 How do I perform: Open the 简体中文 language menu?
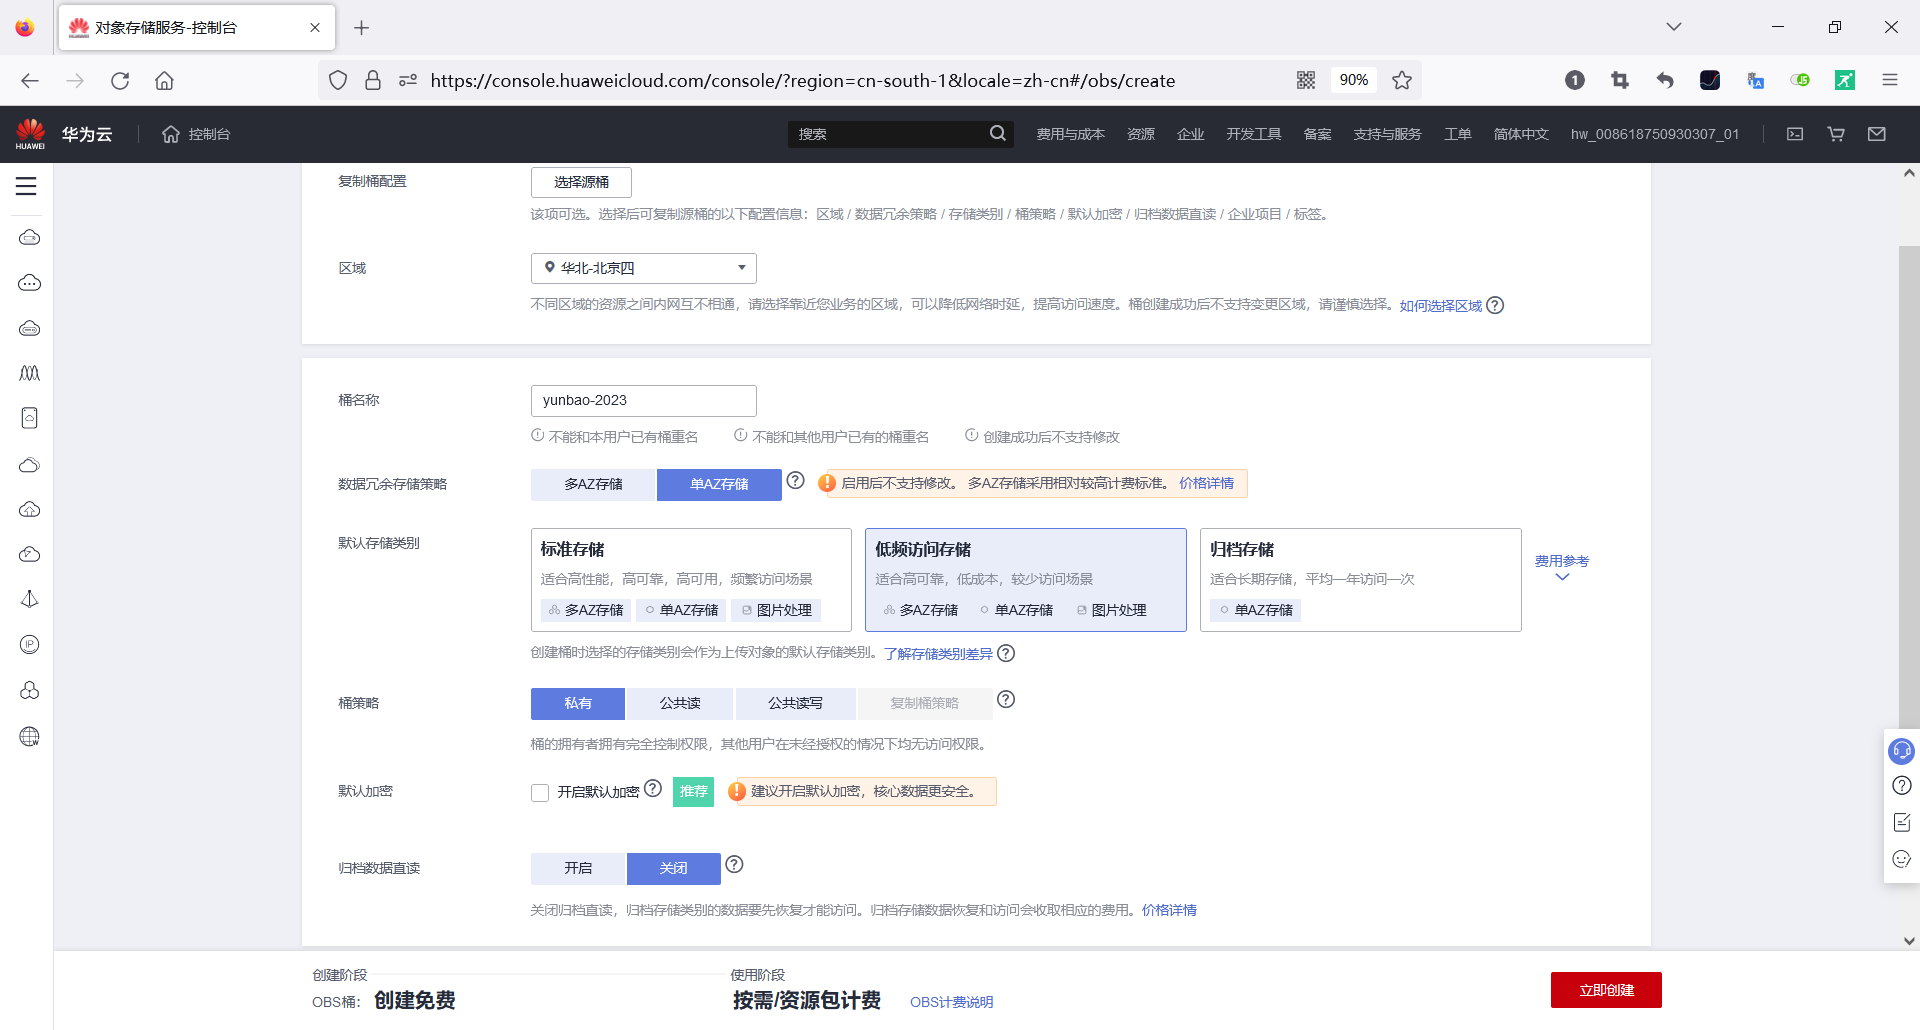1520,134
